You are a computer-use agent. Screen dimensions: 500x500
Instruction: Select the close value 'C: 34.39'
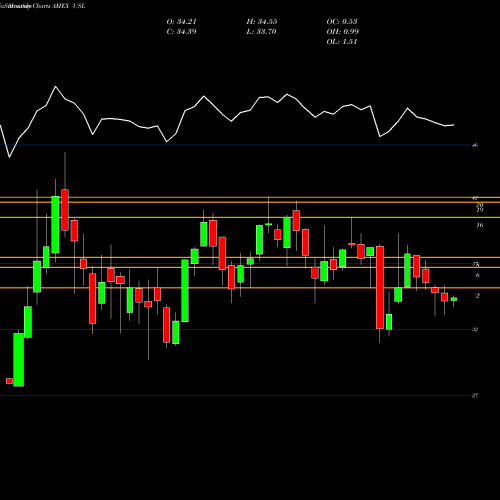182,32
